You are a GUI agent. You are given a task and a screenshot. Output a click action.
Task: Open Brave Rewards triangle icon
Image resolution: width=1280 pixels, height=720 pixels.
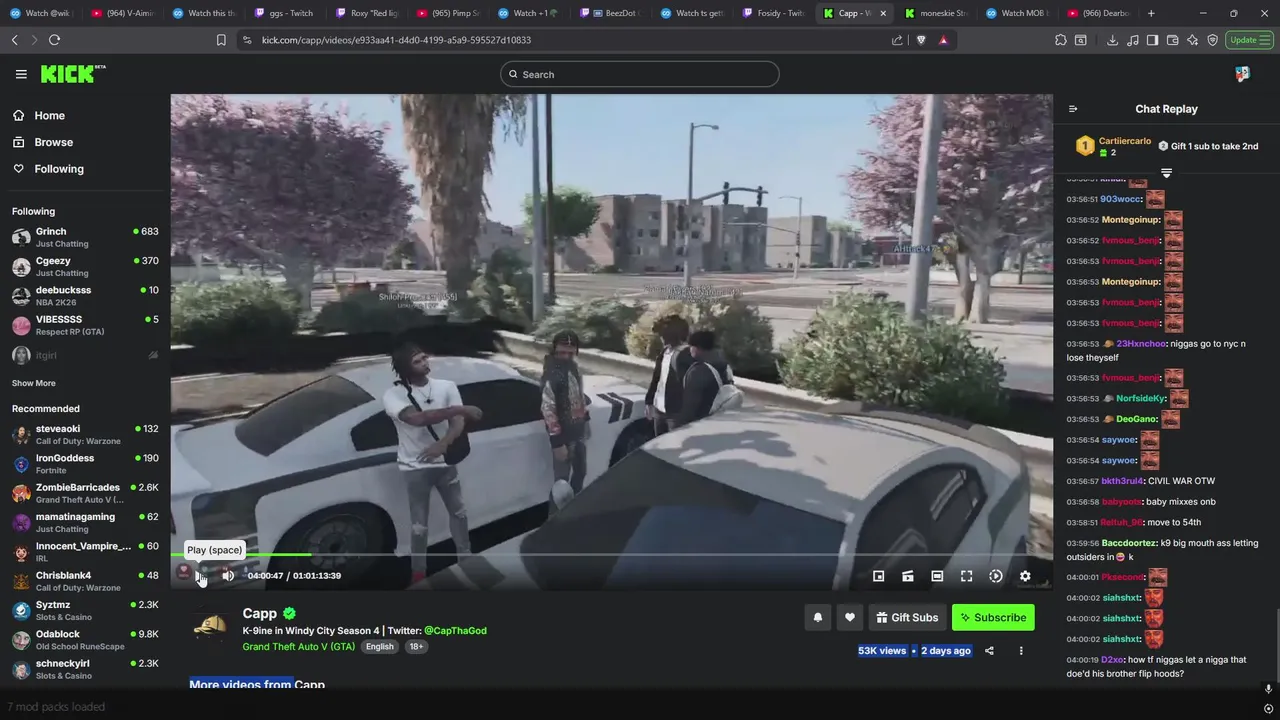point(943,40)
